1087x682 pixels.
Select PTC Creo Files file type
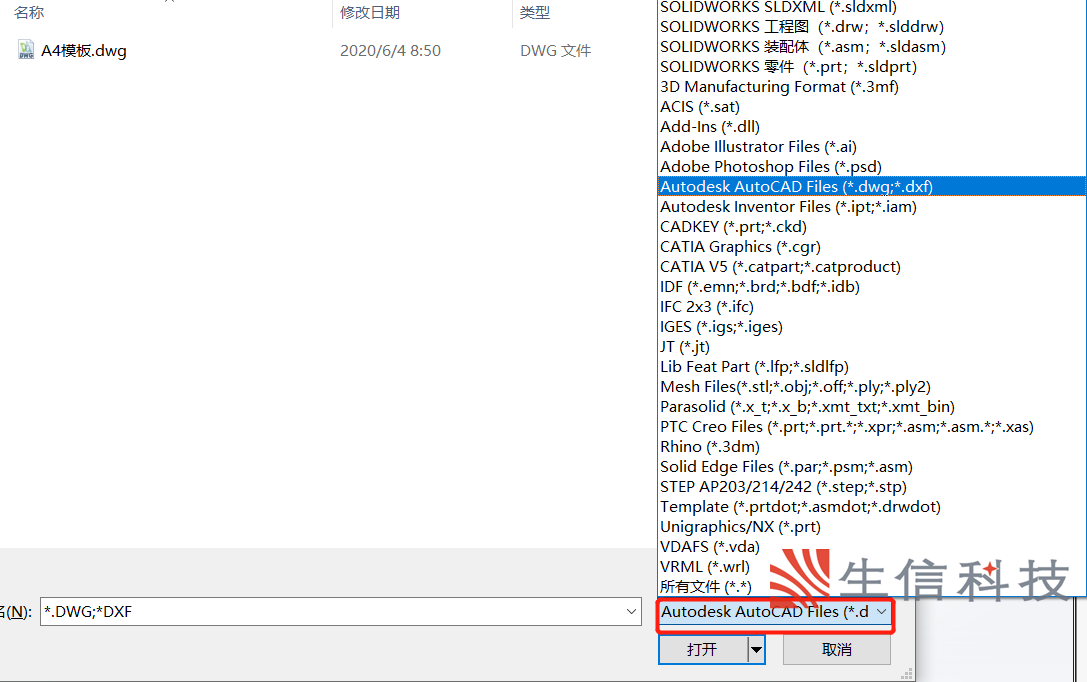[x=871, y=427]
